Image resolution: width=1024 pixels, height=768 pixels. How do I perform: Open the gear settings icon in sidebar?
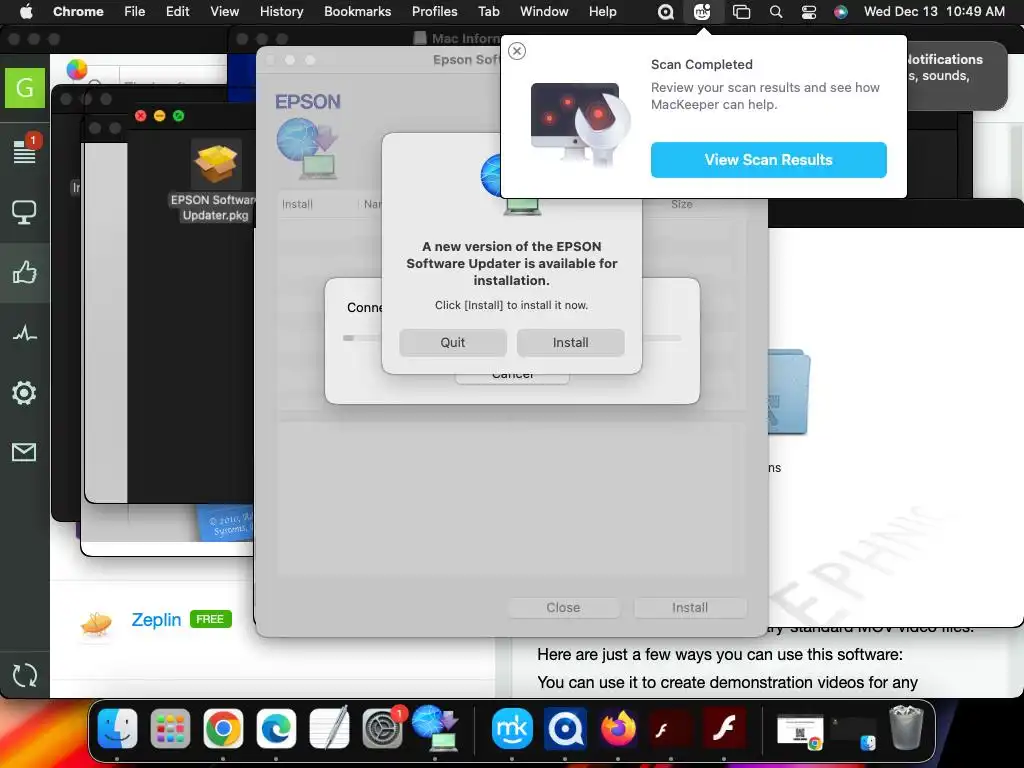(24, 392)
